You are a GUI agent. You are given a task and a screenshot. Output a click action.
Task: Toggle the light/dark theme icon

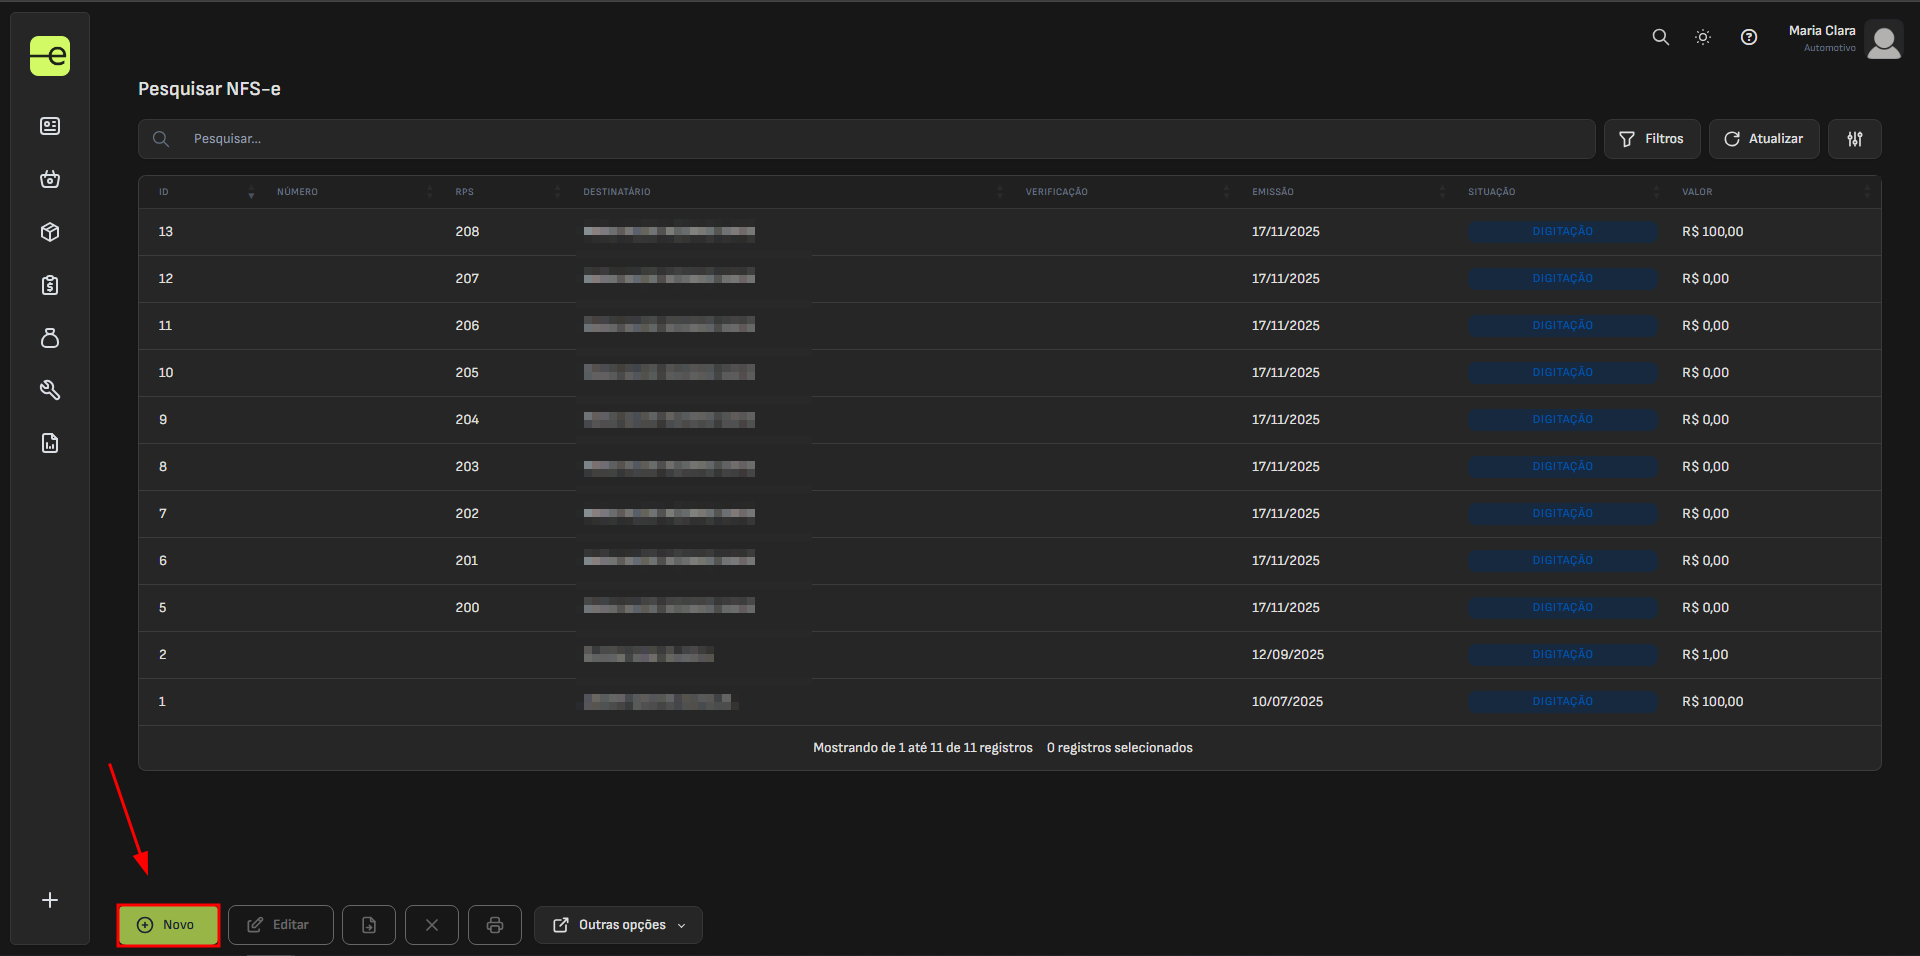coord(1702,37)
